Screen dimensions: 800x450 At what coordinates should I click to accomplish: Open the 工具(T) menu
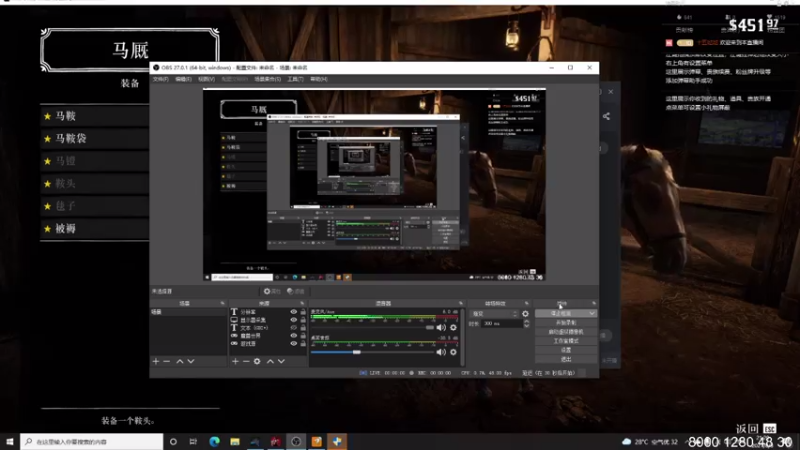(295, 79)
